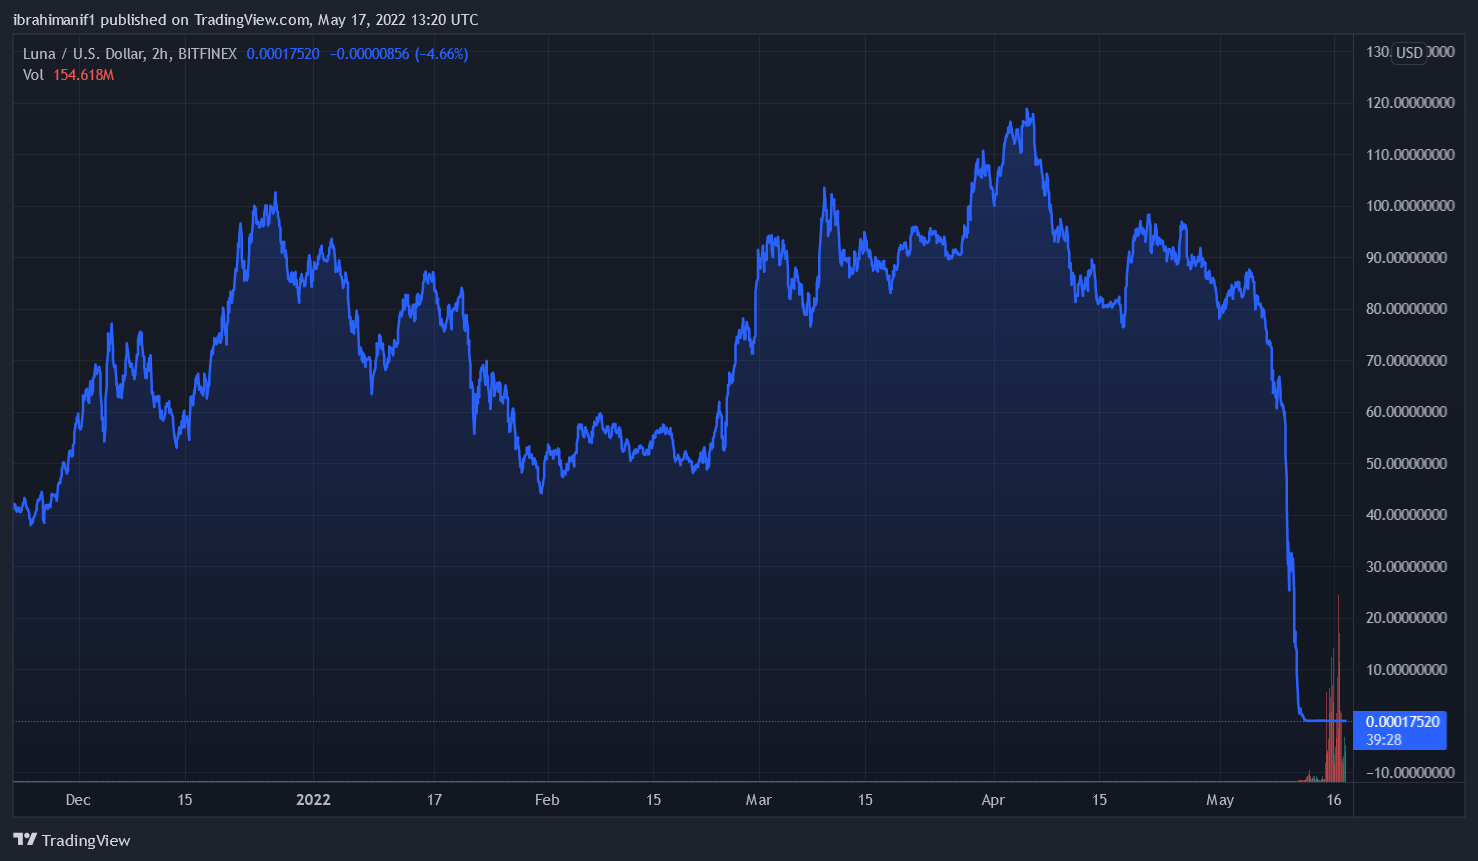Click the Dec label on the time axis

[x=78, y=800]
